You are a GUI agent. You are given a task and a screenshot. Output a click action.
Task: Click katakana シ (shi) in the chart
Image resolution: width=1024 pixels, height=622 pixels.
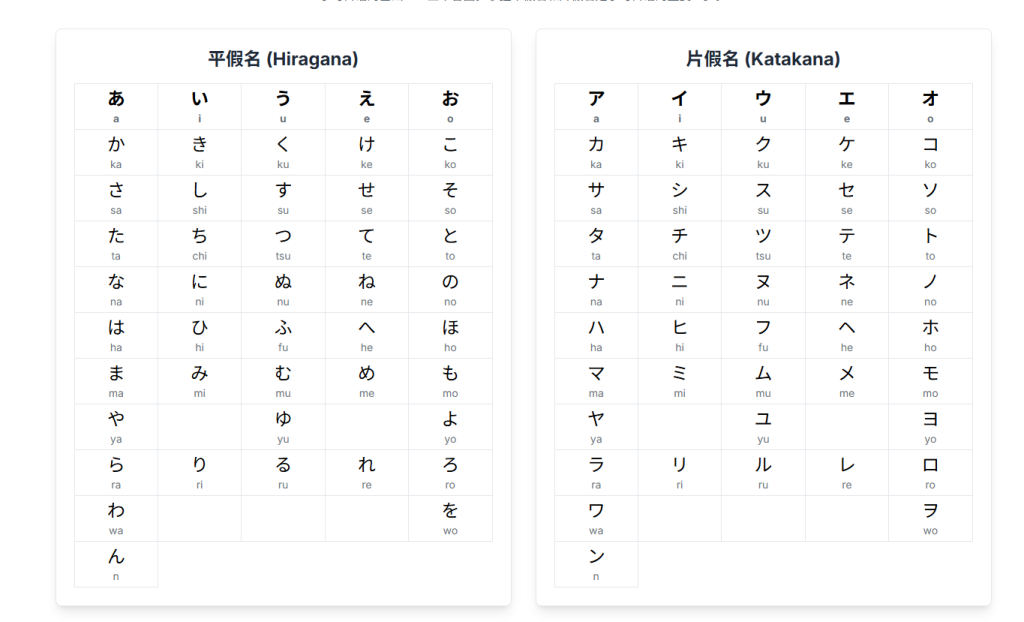[x=680, y=198]
